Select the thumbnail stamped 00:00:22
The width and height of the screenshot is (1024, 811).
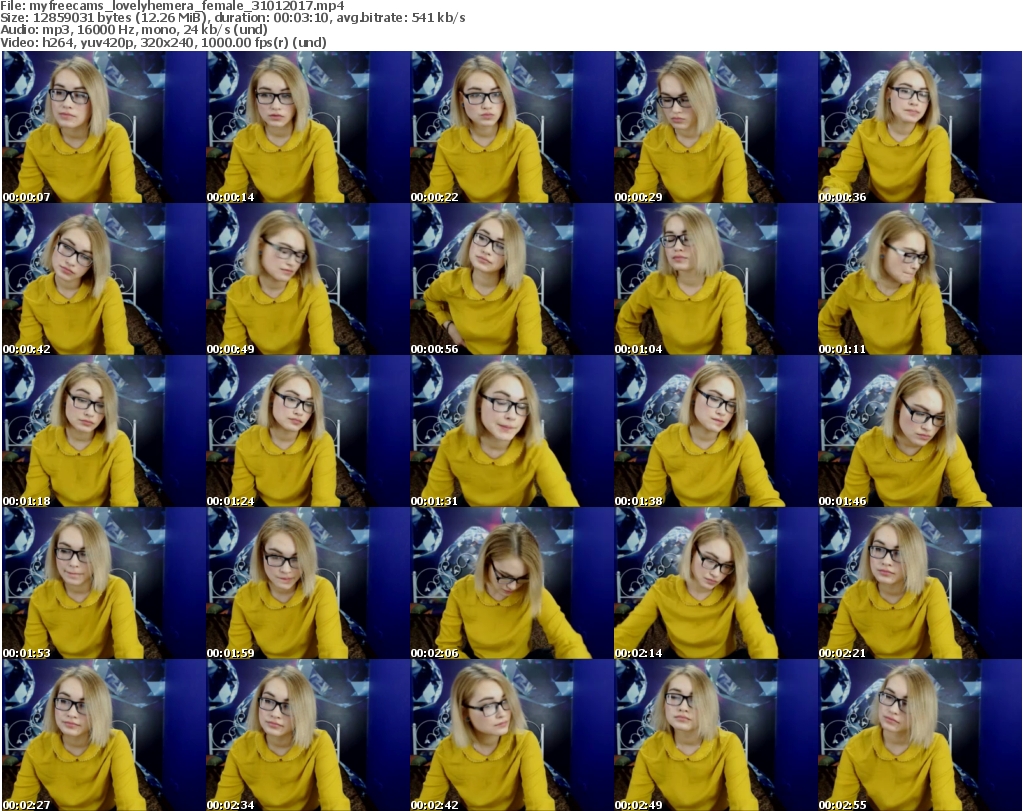512,127
